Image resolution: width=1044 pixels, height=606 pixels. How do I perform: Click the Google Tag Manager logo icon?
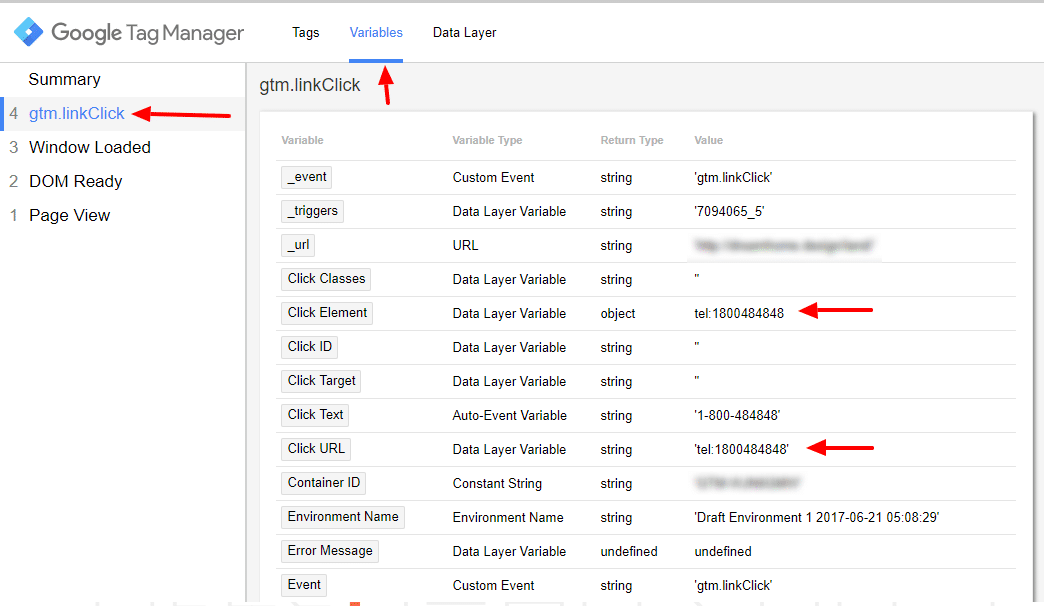[28, 33]
